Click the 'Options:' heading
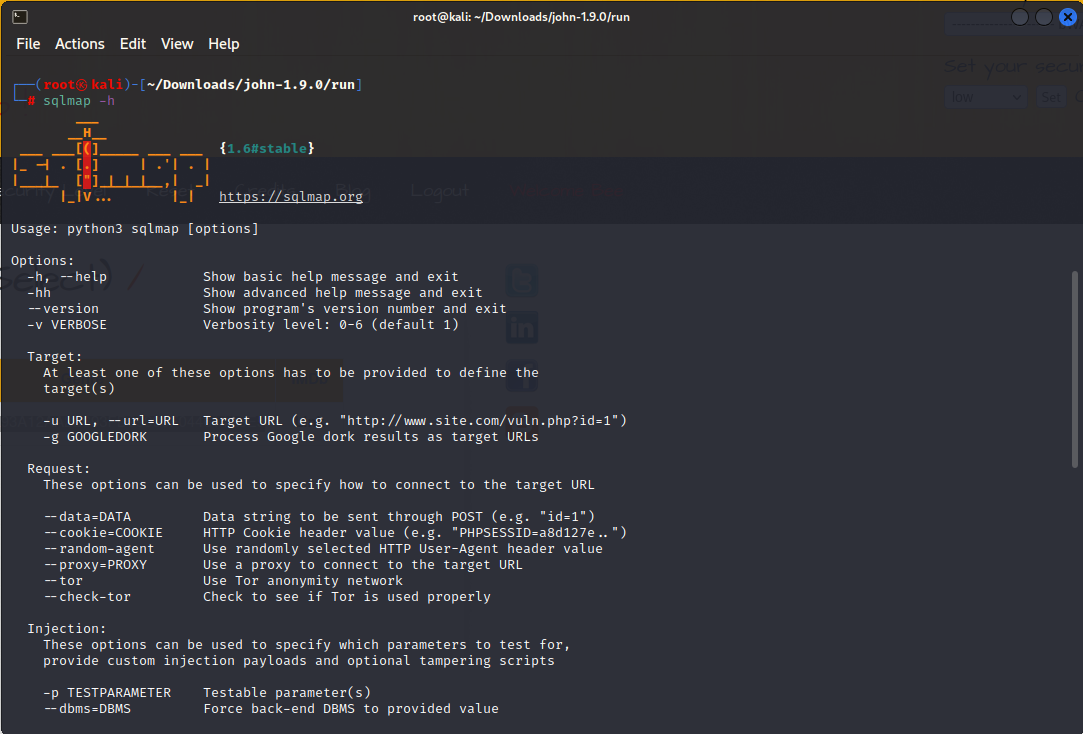 43,261
